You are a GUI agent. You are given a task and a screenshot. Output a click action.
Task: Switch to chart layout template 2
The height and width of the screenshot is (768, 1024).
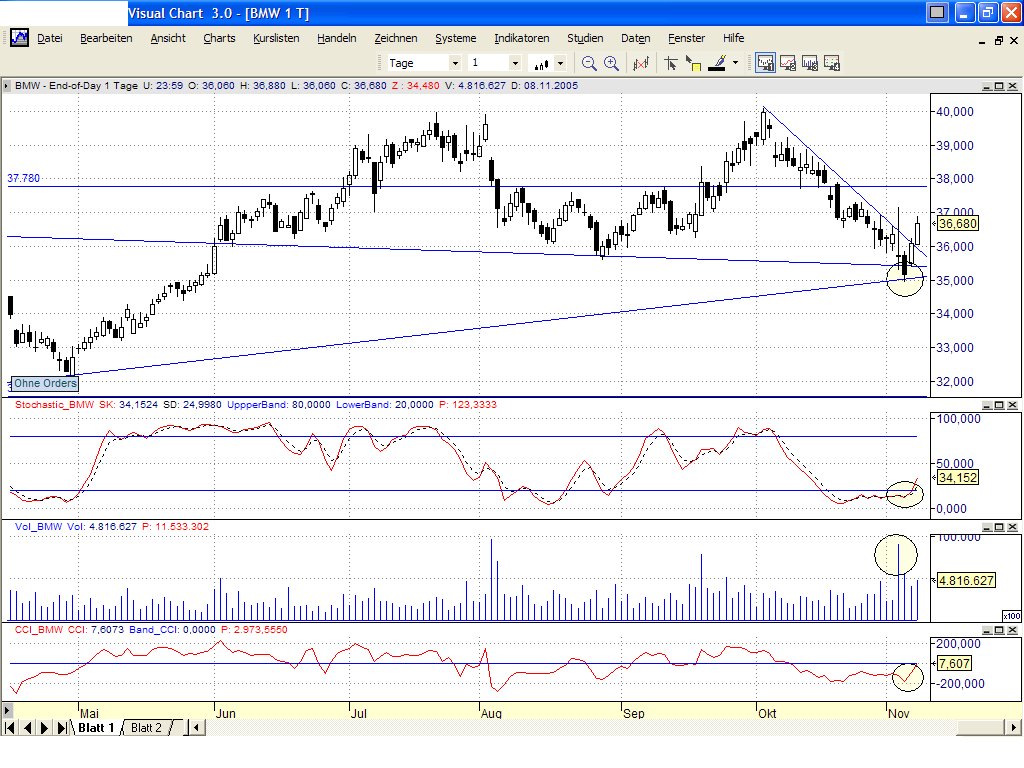[788, 61]
